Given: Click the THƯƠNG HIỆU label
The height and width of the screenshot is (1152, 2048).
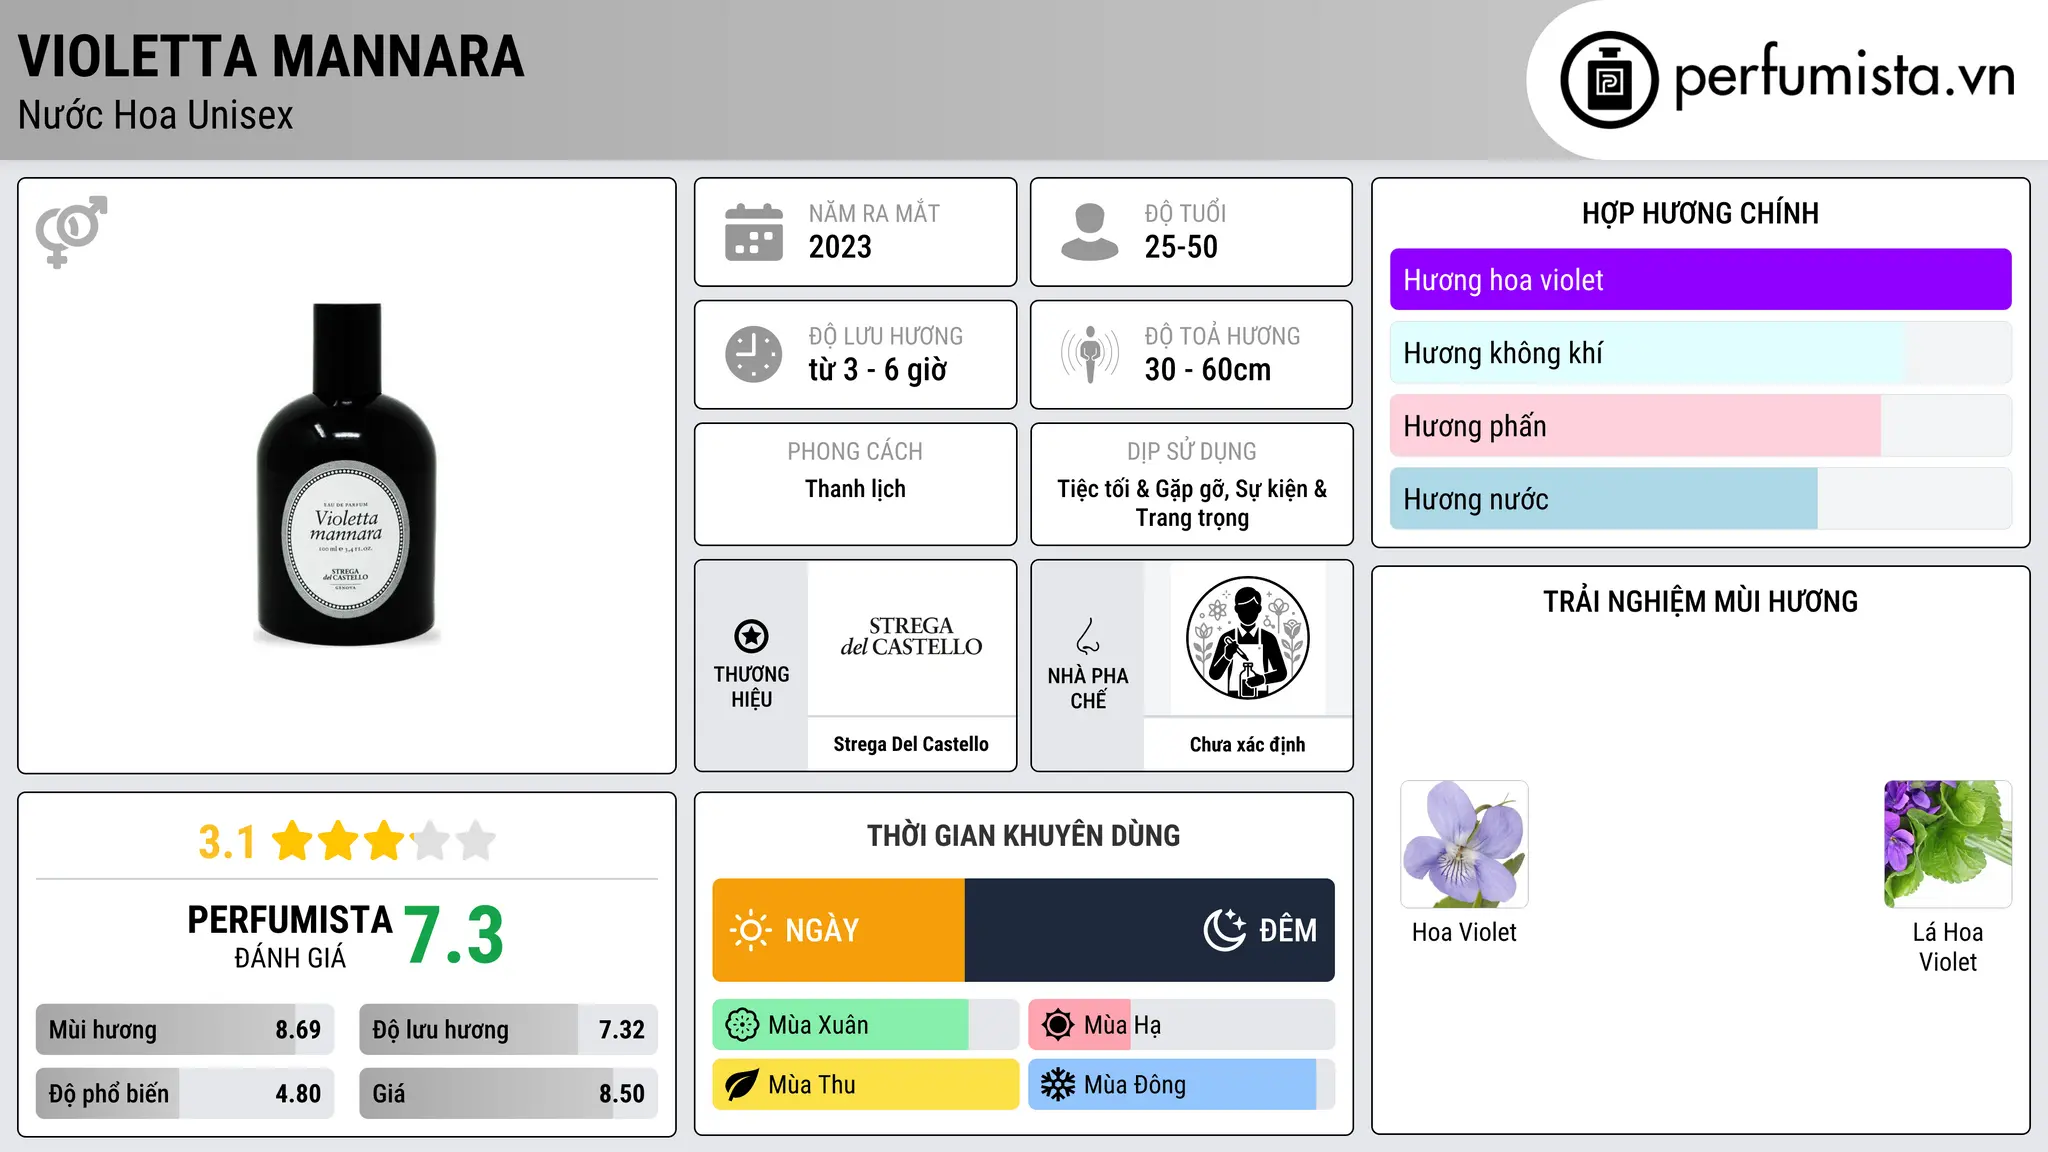Looking at the screenshot, I should click(751, 687).
